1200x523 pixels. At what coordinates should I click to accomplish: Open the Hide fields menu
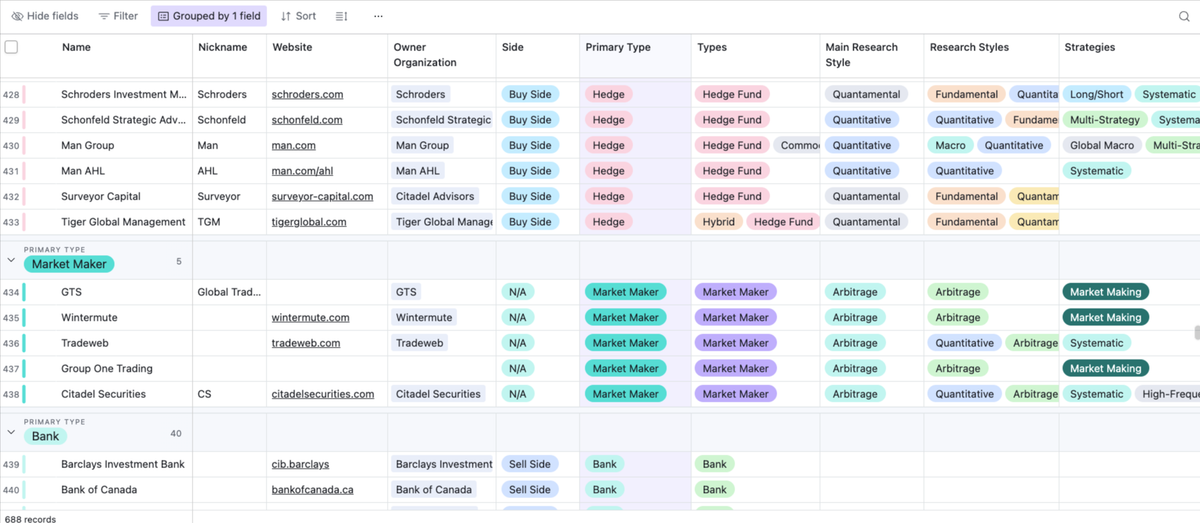(45, 16)
